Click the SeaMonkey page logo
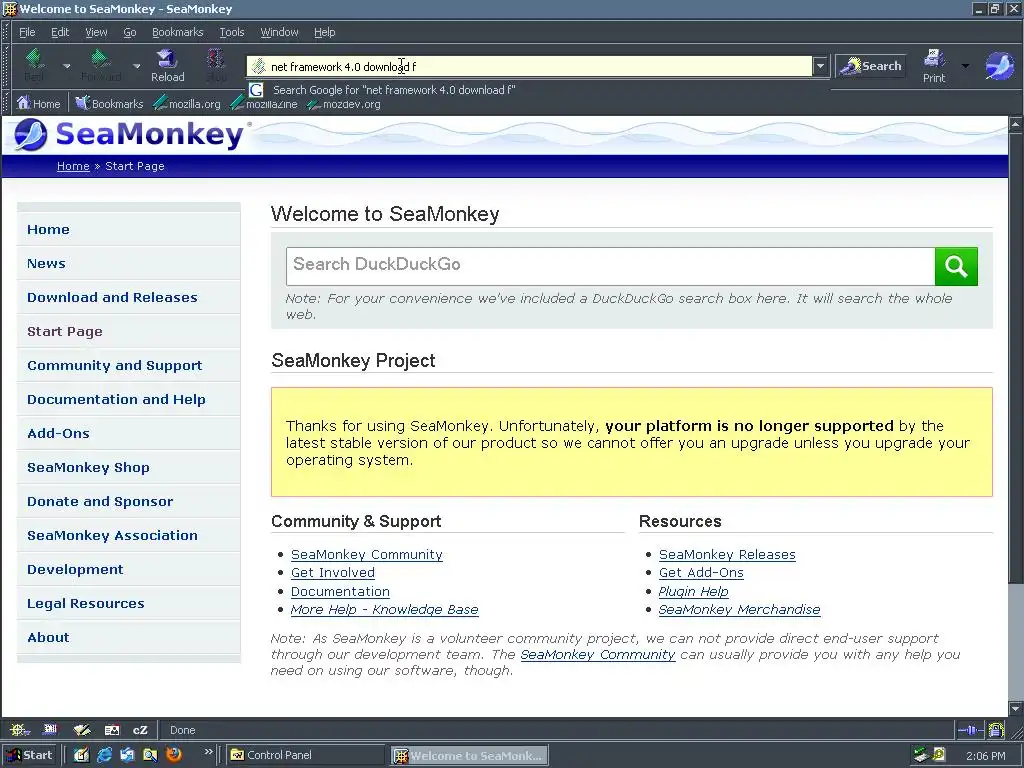 pyautogui.click(x=129, y=135)
